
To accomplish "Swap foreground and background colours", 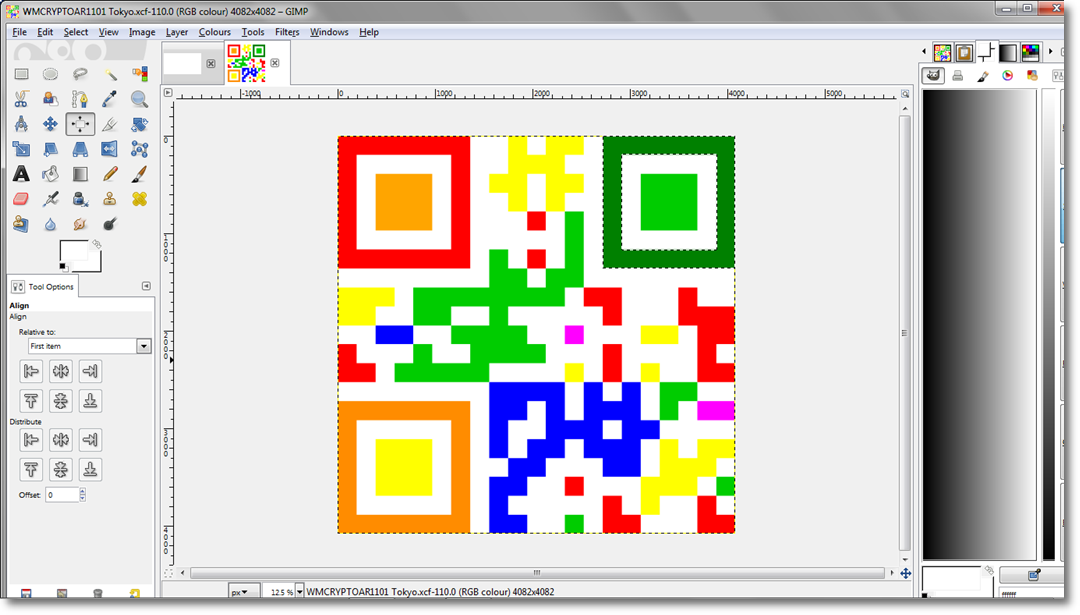I will (96, 244).
